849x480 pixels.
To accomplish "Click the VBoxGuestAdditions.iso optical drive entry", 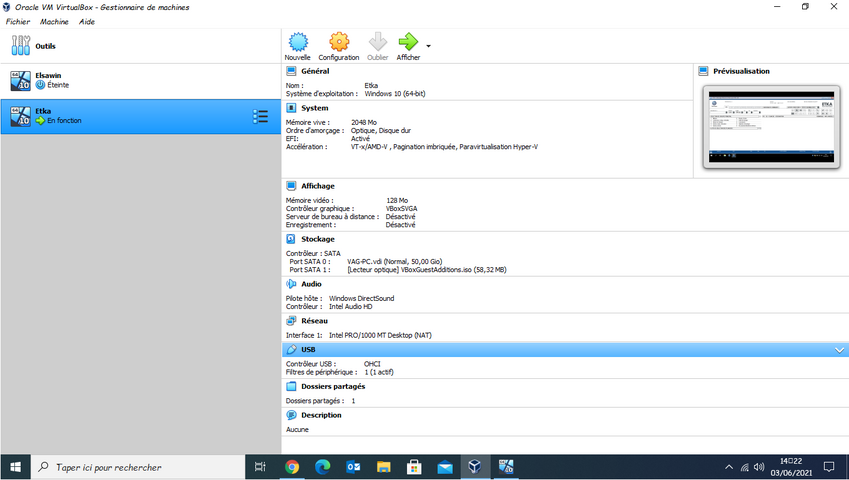I will [427, 269].
